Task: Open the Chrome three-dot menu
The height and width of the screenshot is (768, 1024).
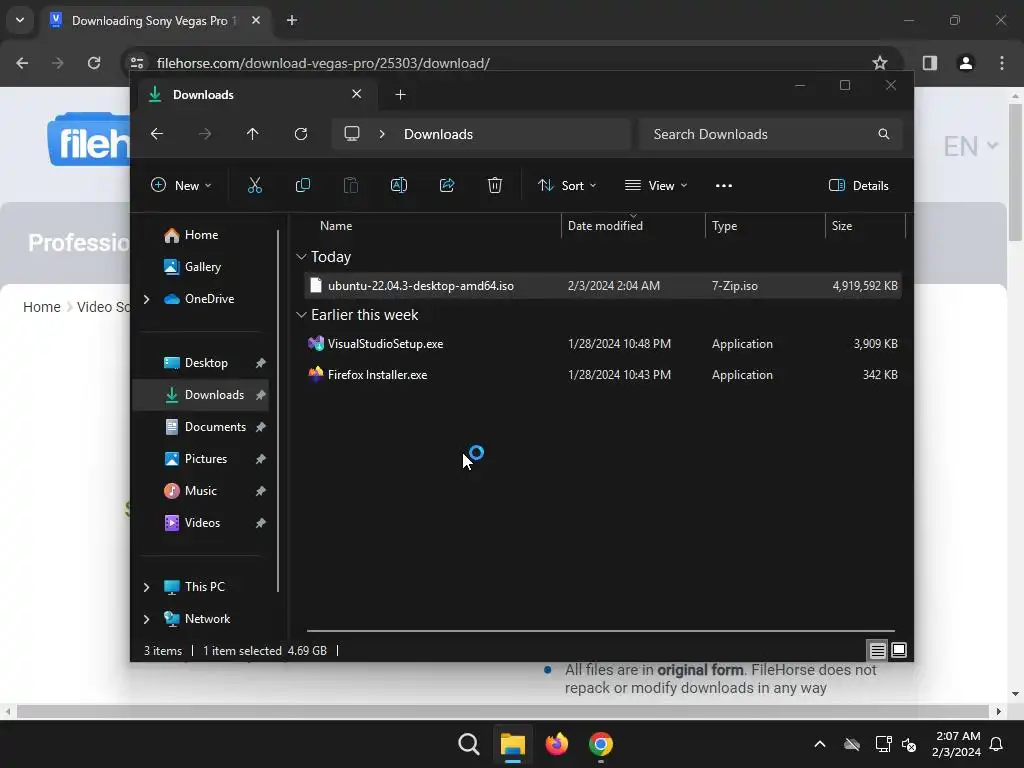Action: coord(1002,63)
